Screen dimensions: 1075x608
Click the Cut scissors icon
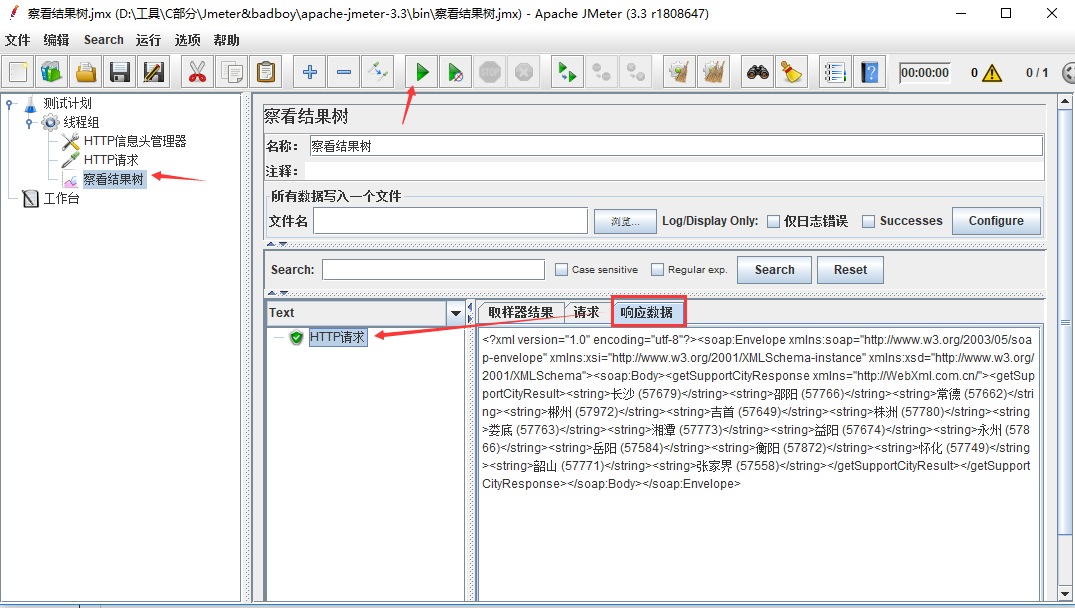tap(197, 72)
